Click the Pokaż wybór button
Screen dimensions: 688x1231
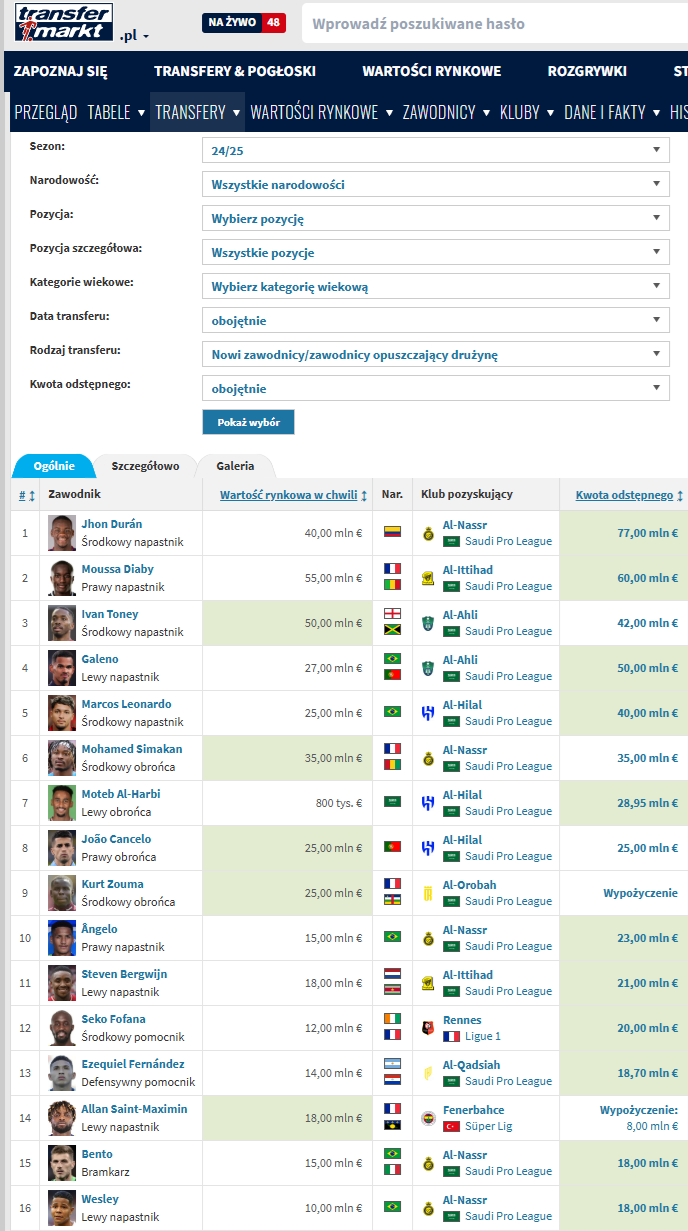(248, 422)
